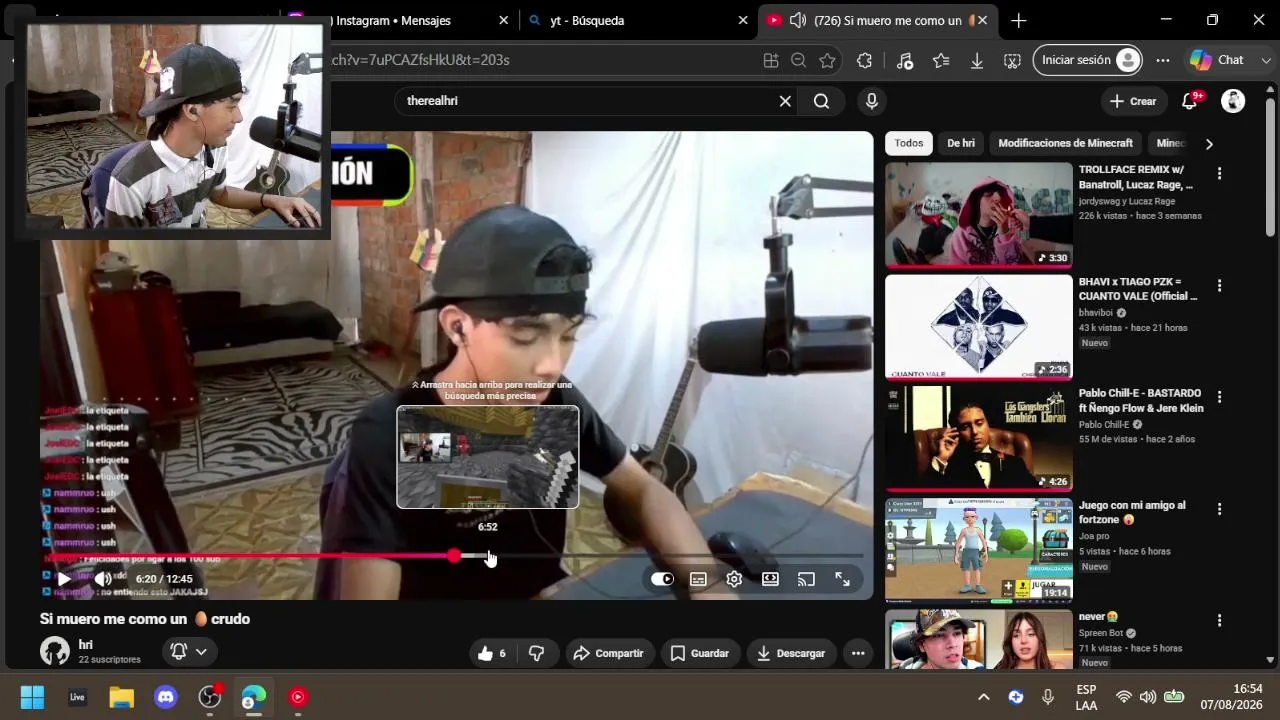The image size is (1280, 720).
Task: Open the player settings gear
Action: coord(734,579)
